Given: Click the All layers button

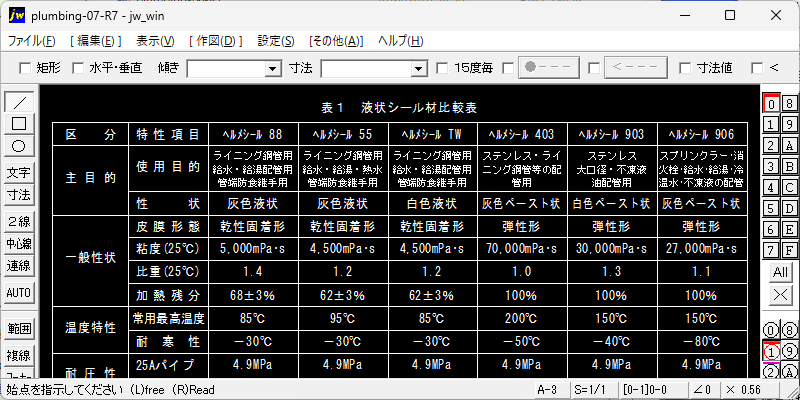Looking at the screenshot, I should 780,272.
